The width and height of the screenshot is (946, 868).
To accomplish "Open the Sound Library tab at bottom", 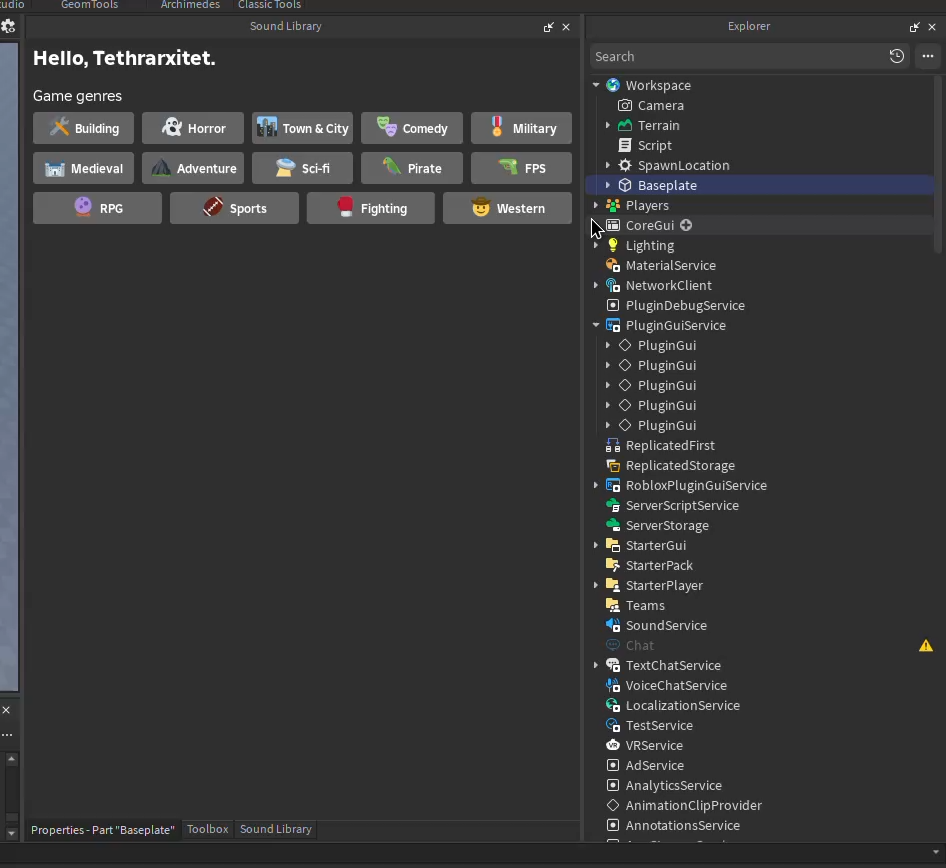I will point(275,829).
